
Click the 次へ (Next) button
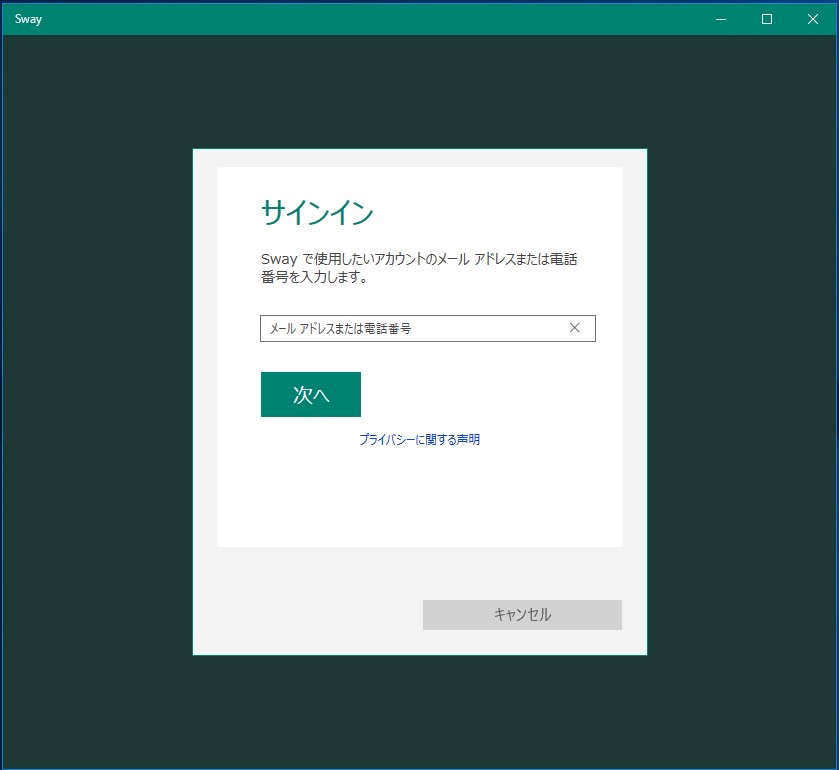click(x=311, y=394)
